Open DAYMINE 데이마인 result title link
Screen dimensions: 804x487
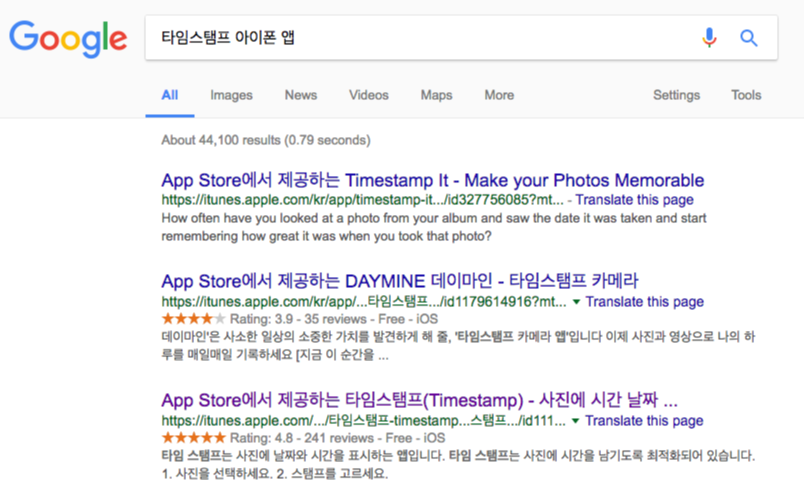point(400,281)
